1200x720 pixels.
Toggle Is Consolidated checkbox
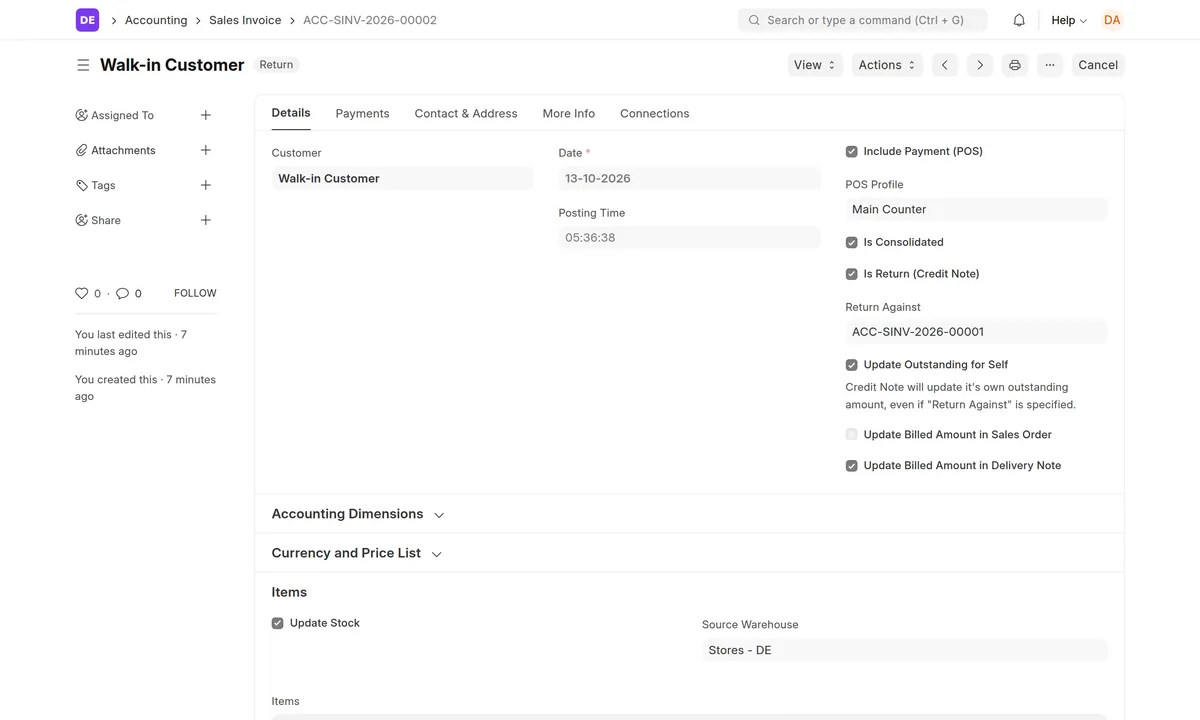[x=852, y=243]
